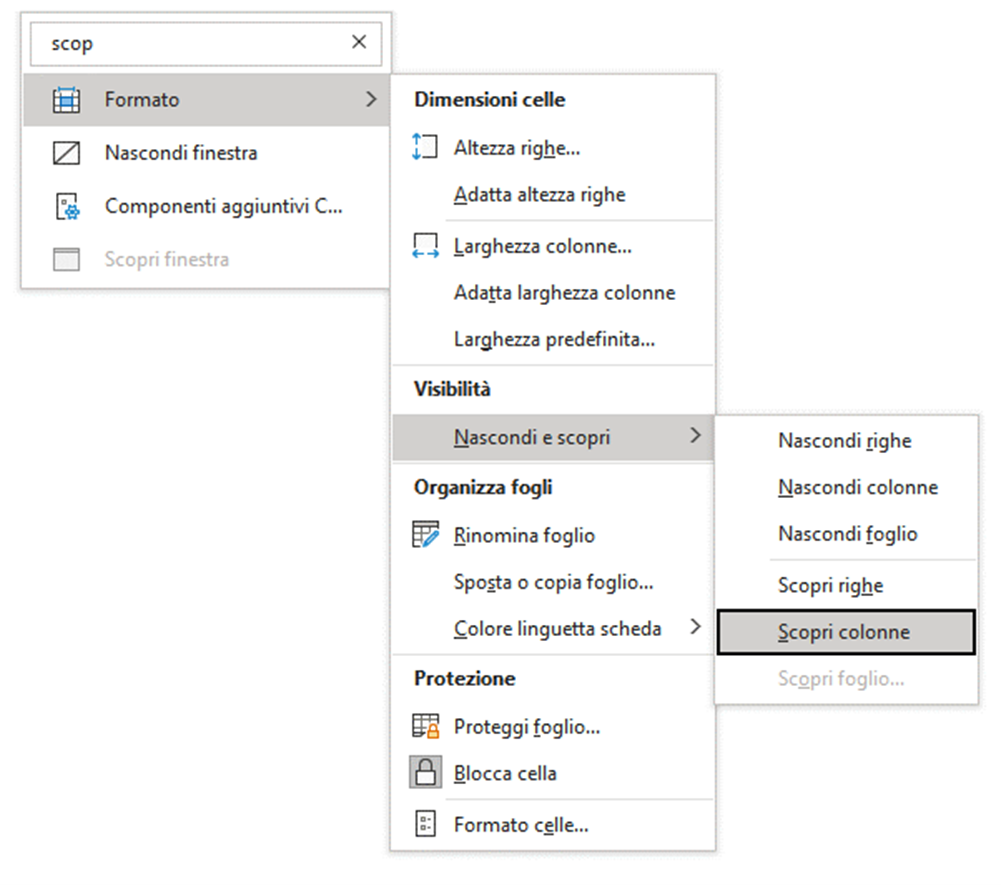Expand the Formato submenu arrow

pyautogui.click(x=372, y=100)
